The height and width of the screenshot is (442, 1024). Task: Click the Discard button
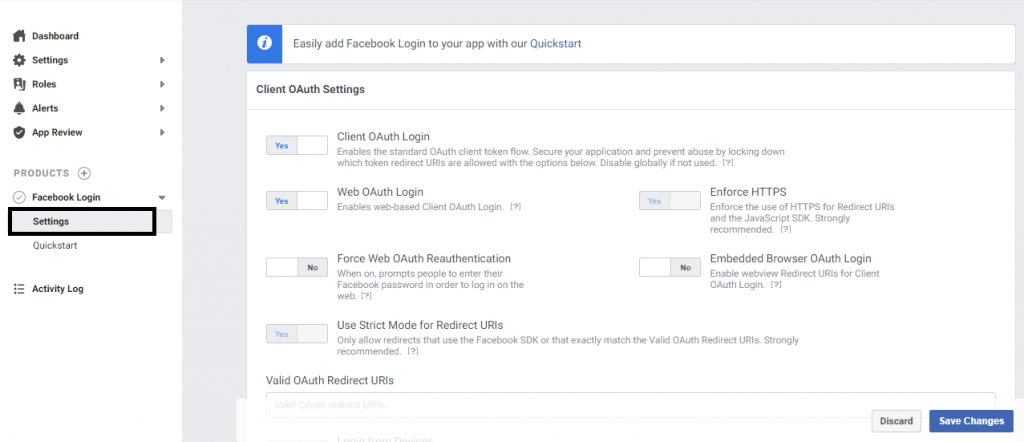click(895, 421)
